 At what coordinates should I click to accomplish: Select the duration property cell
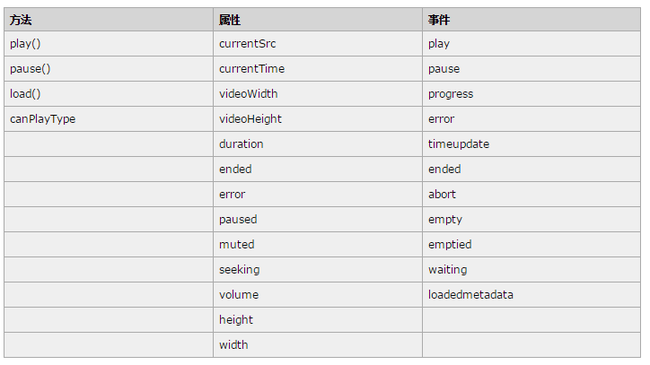point(318,144)
